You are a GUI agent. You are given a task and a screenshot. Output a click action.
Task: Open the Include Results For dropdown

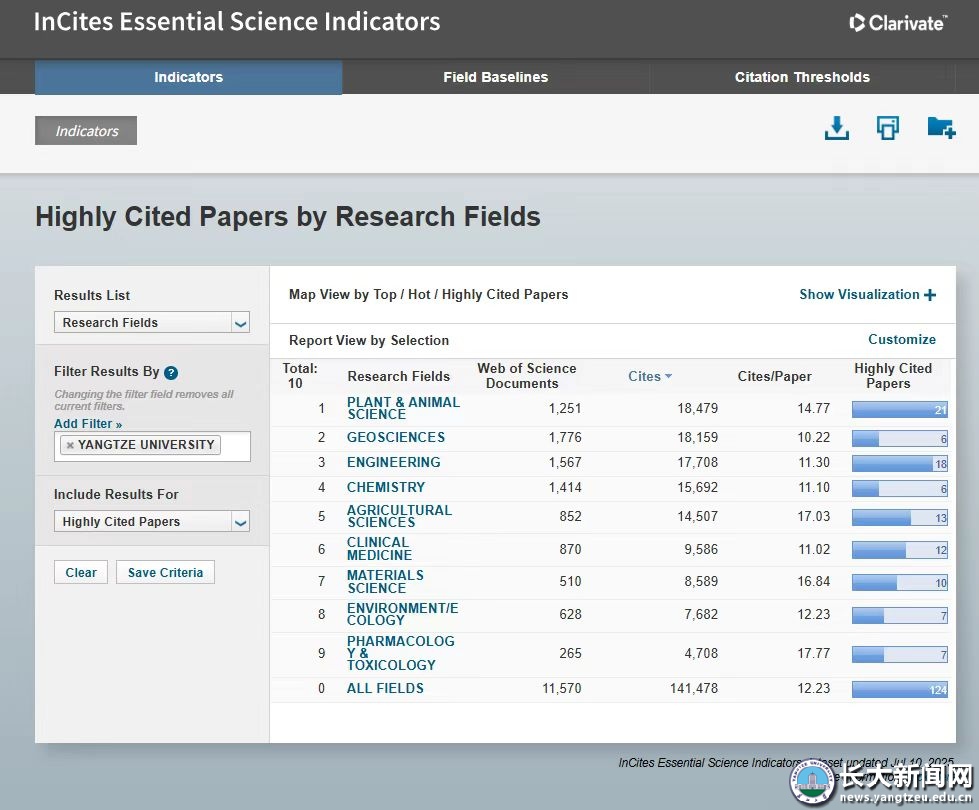tap(152, 521)
